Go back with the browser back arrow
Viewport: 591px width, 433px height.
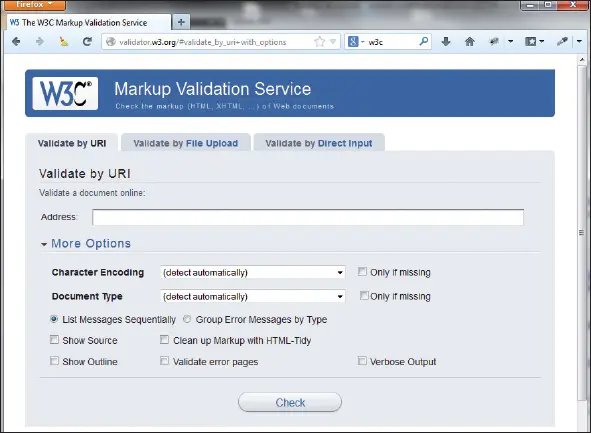pyautogui.click(x=16, y=41)
